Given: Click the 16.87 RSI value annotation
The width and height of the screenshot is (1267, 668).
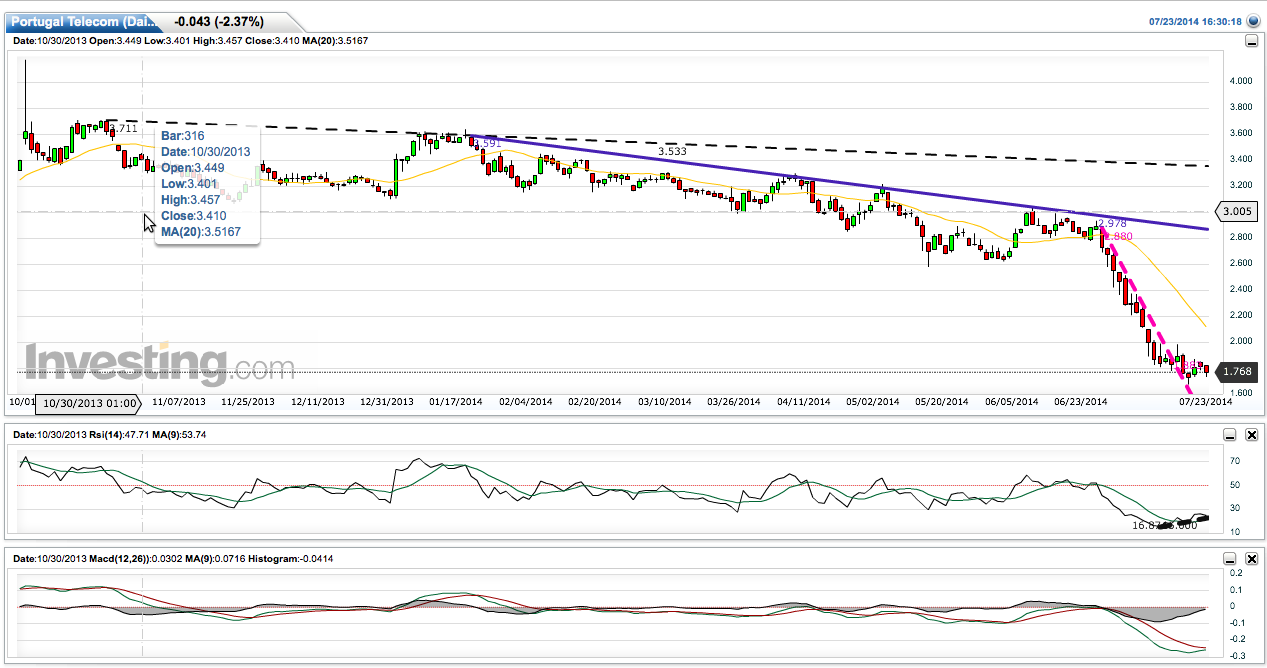Looking at the screenshot, I should 1145,525.
